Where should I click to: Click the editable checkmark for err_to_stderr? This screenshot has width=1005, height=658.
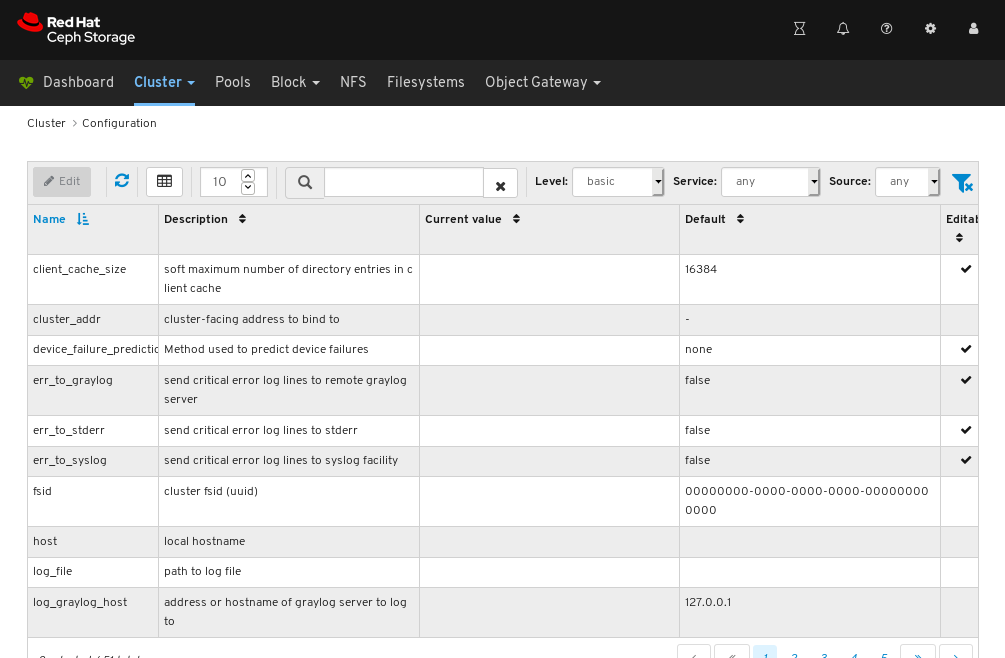click(x=966, y=430)
